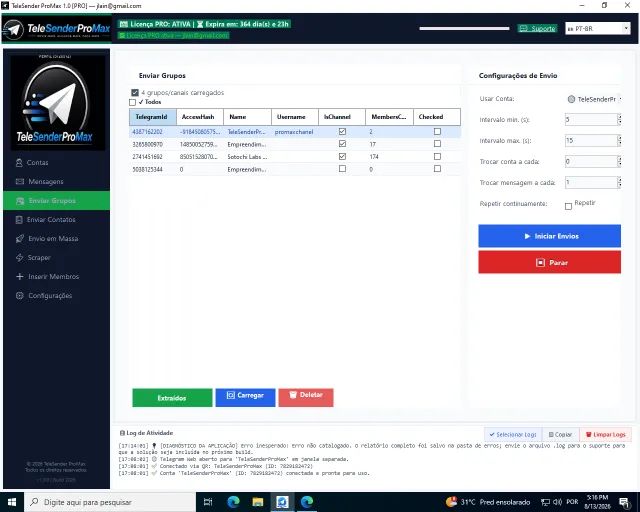Image resolution: width=640 pixels, height=512 pixels.
Task: Open the Windows Start menu
Action: point(12,502)
